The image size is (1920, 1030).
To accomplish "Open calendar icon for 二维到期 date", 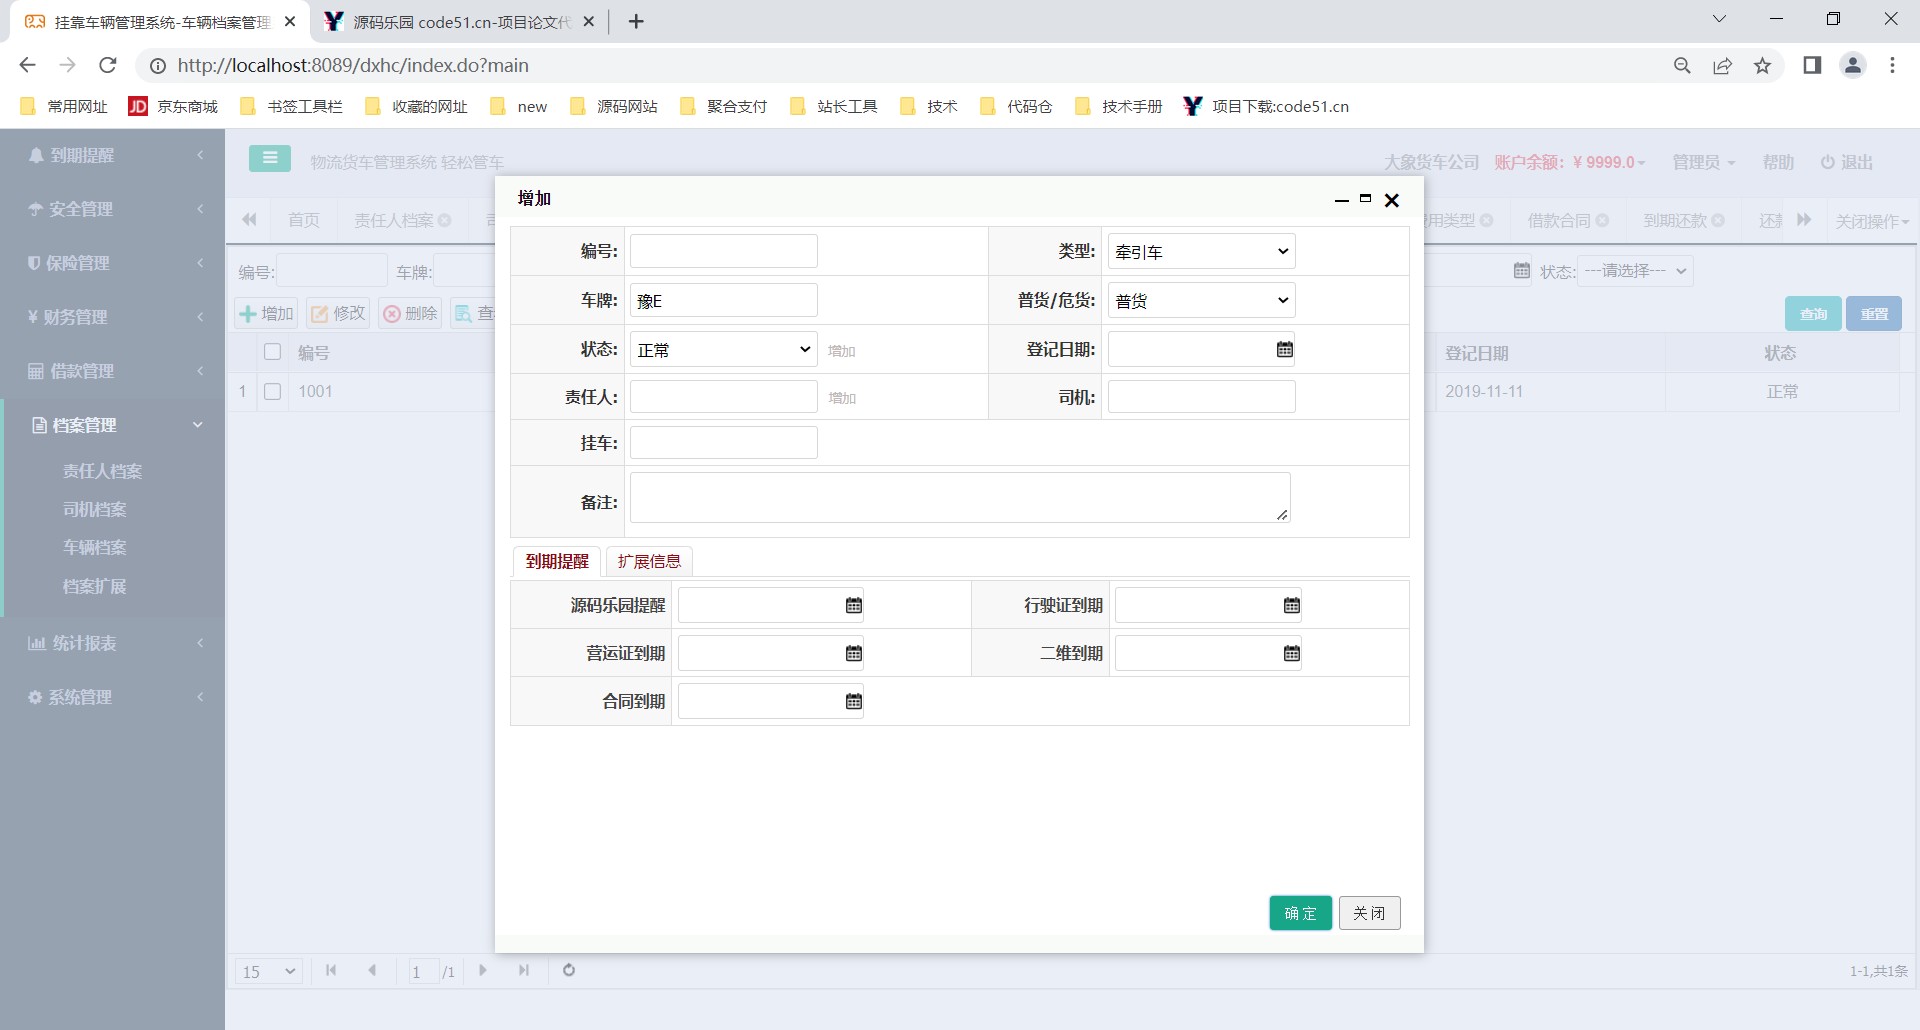I will pyautogui.click(x=1292, y=653).
